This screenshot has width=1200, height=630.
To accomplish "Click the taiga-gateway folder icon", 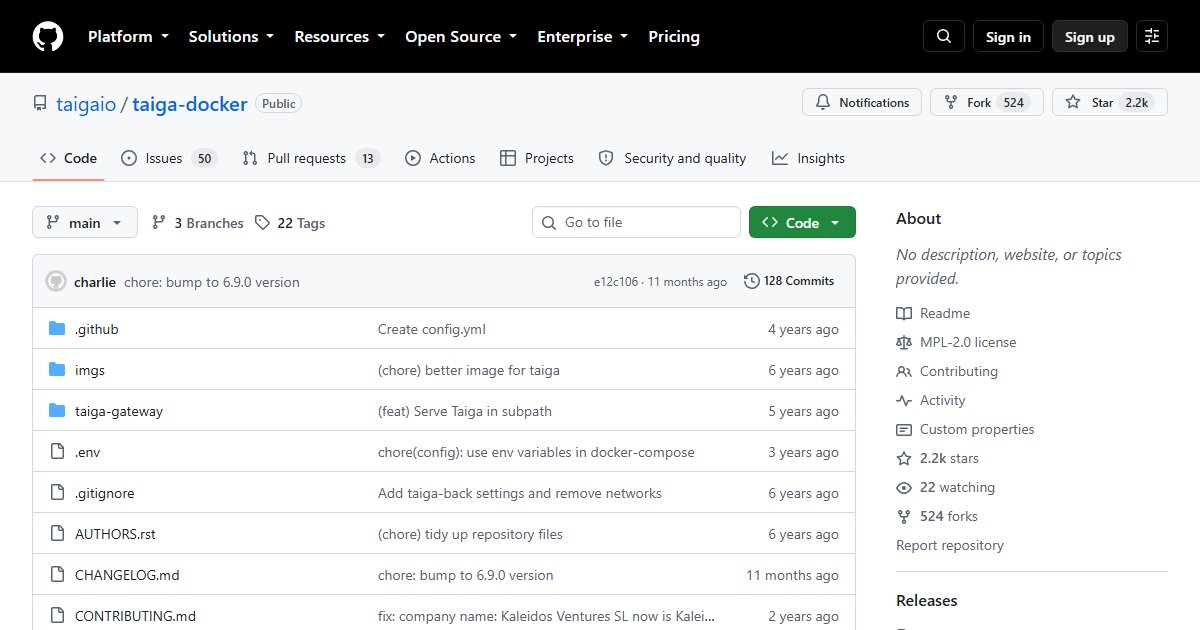I will coord(57,411).
